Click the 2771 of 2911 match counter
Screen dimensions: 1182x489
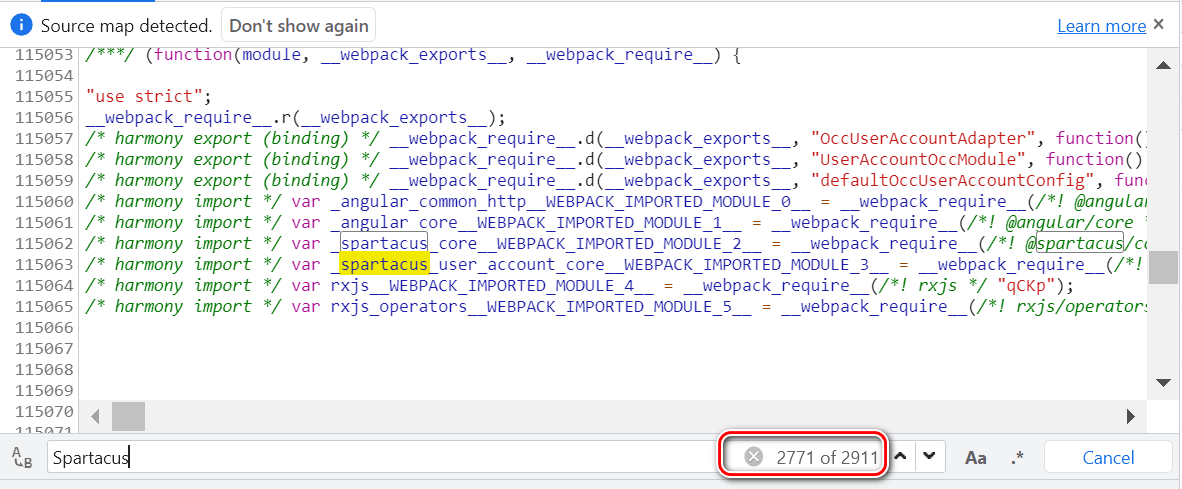tap(827, 457)
